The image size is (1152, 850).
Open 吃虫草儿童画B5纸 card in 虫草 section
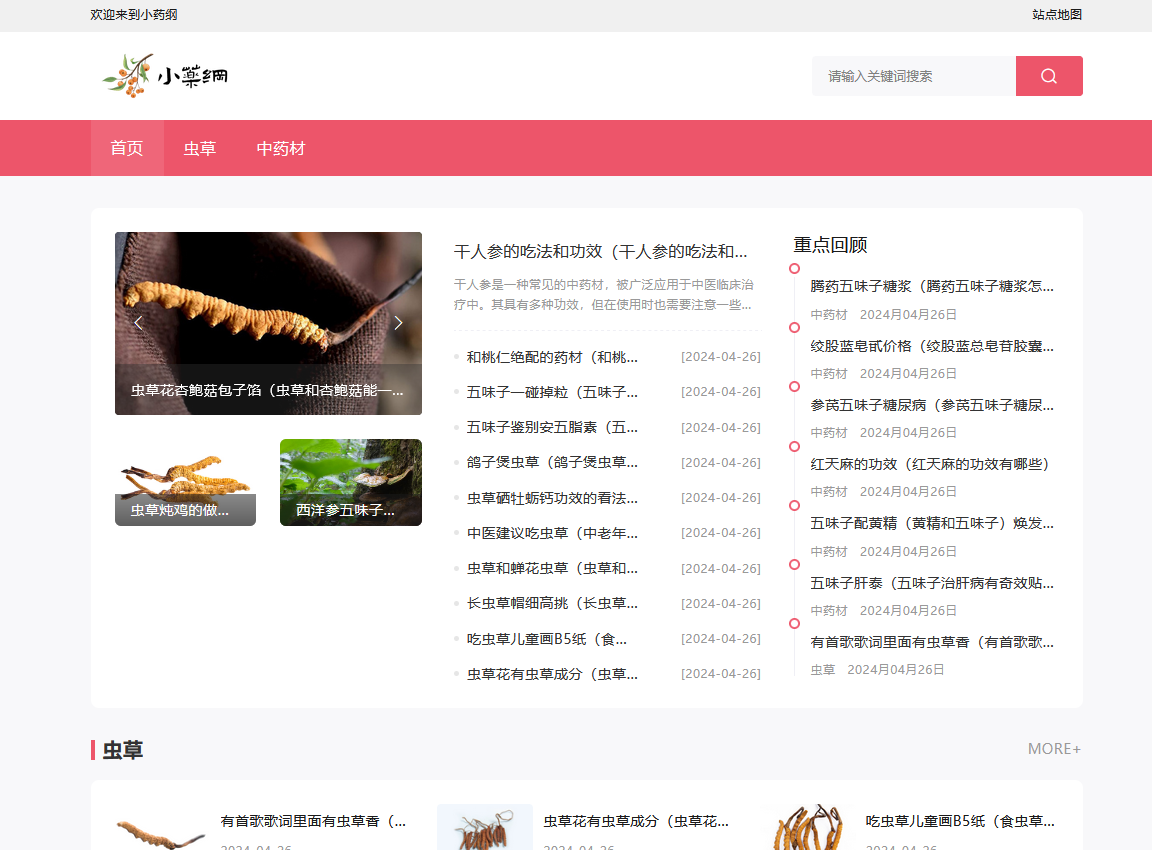[x=959, y=821]
